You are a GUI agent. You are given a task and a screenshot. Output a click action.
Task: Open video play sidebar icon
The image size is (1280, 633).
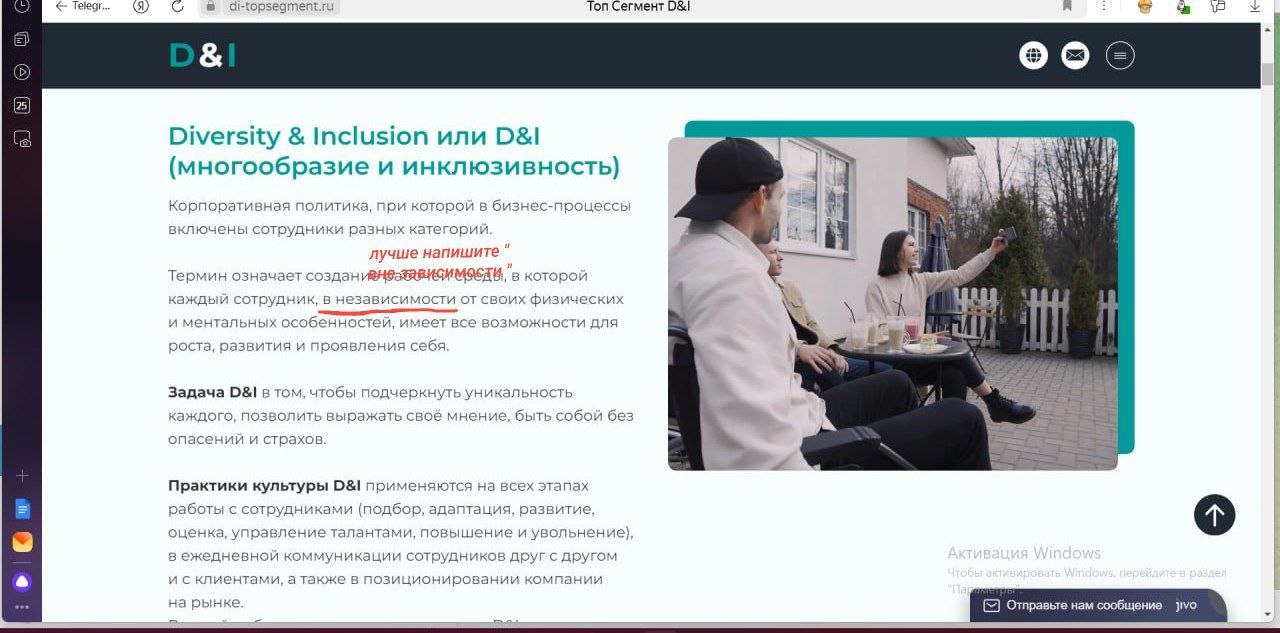tap(22, 72)
